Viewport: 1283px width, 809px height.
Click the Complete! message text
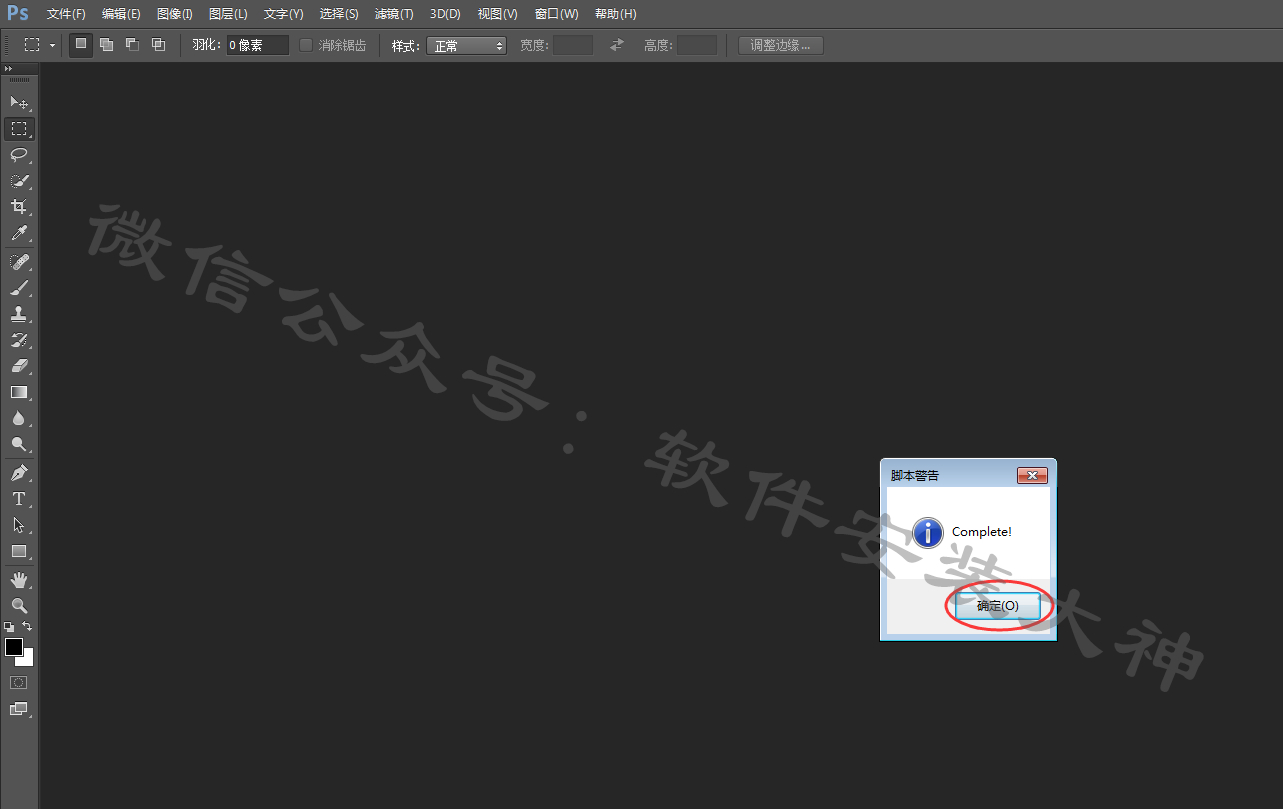[x=982, y=532]
